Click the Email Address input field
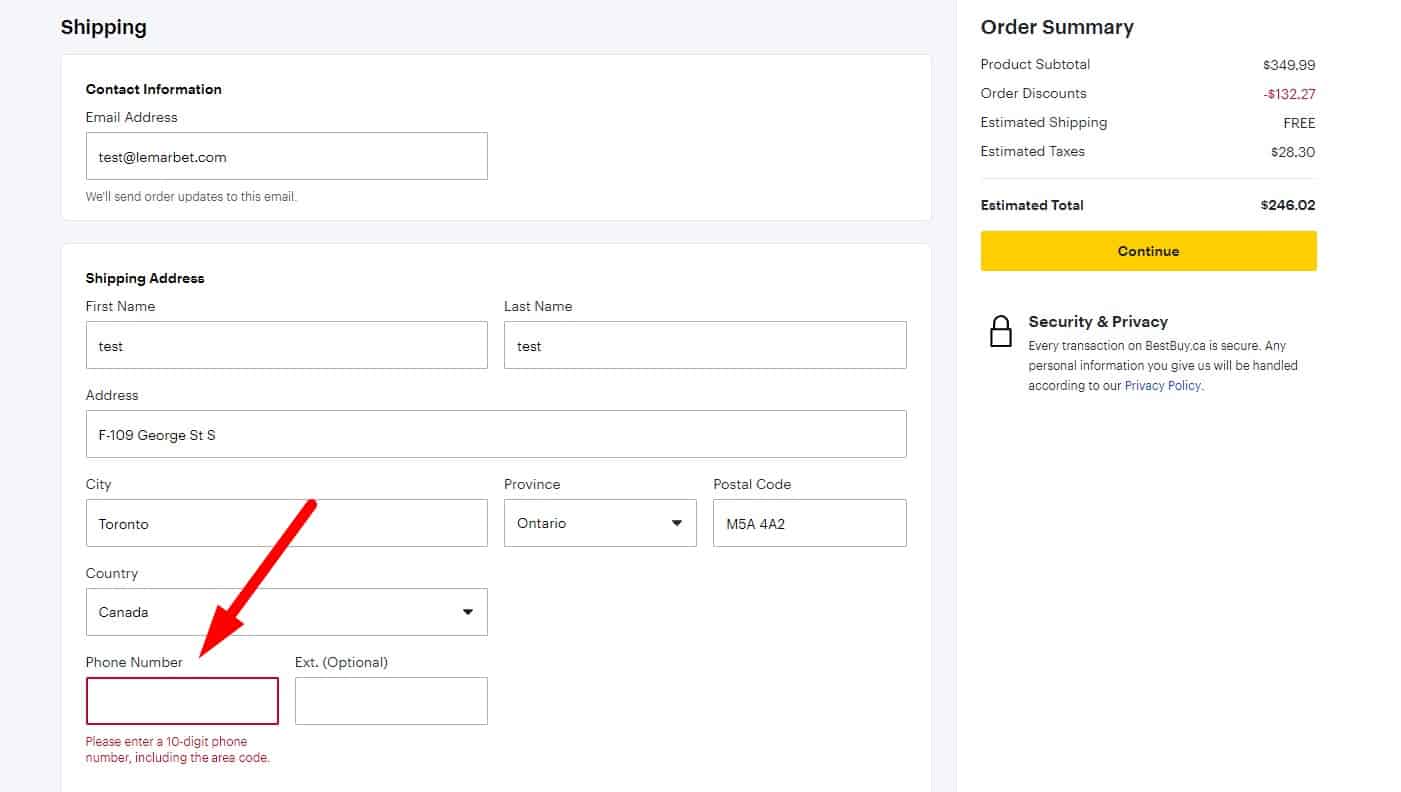The height and width of the screenshot is (792, 1401). click(286, 157)
